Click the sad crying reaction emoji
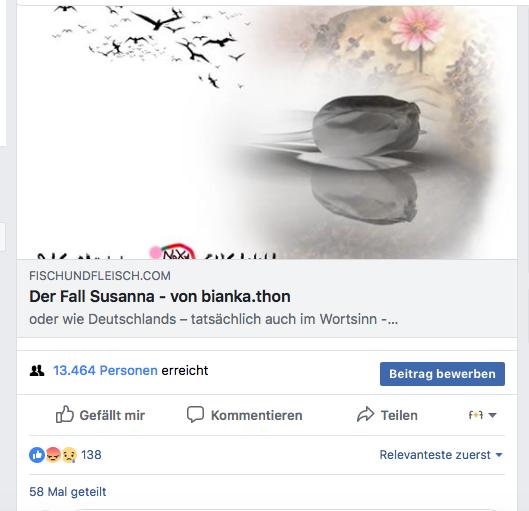Screen dimensions: 529x511 pos(69,455)
